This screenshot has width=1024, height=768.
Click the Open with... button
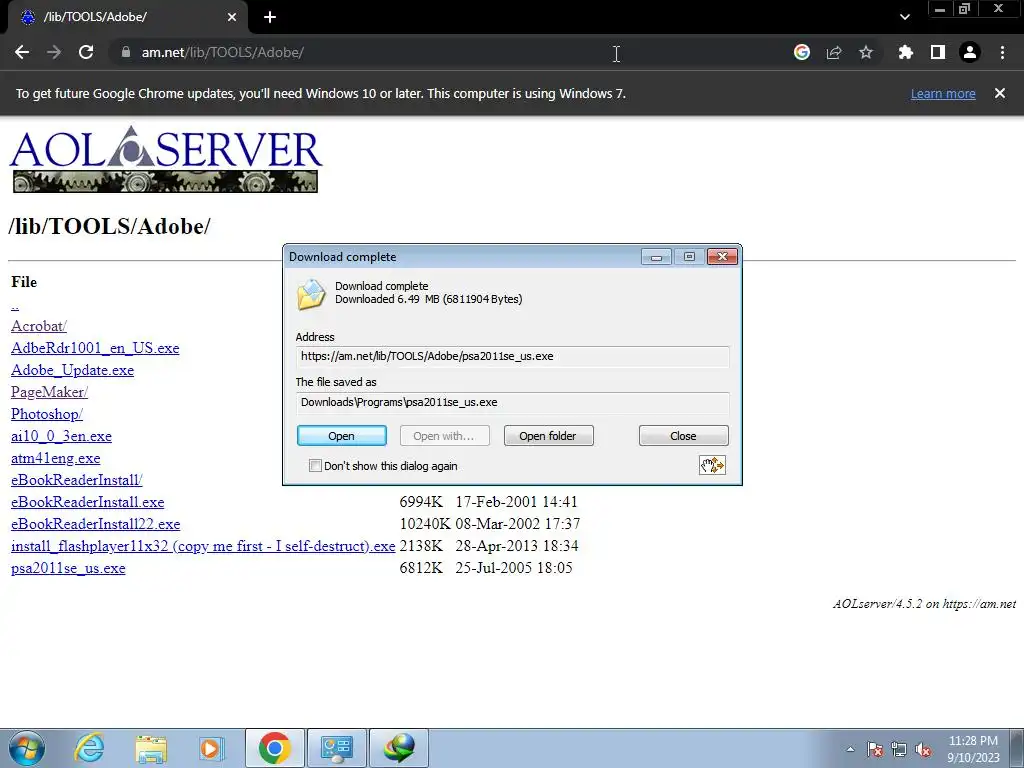[x=444, y=436]
